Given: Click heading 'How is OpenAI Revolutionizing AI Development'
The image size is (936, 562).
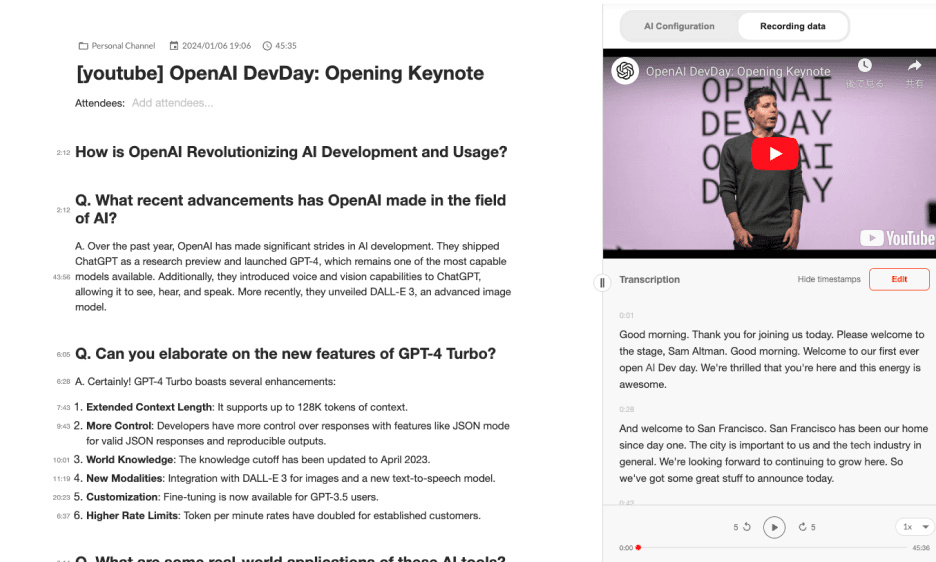Looking at the screenshot, I should point(291,152).
